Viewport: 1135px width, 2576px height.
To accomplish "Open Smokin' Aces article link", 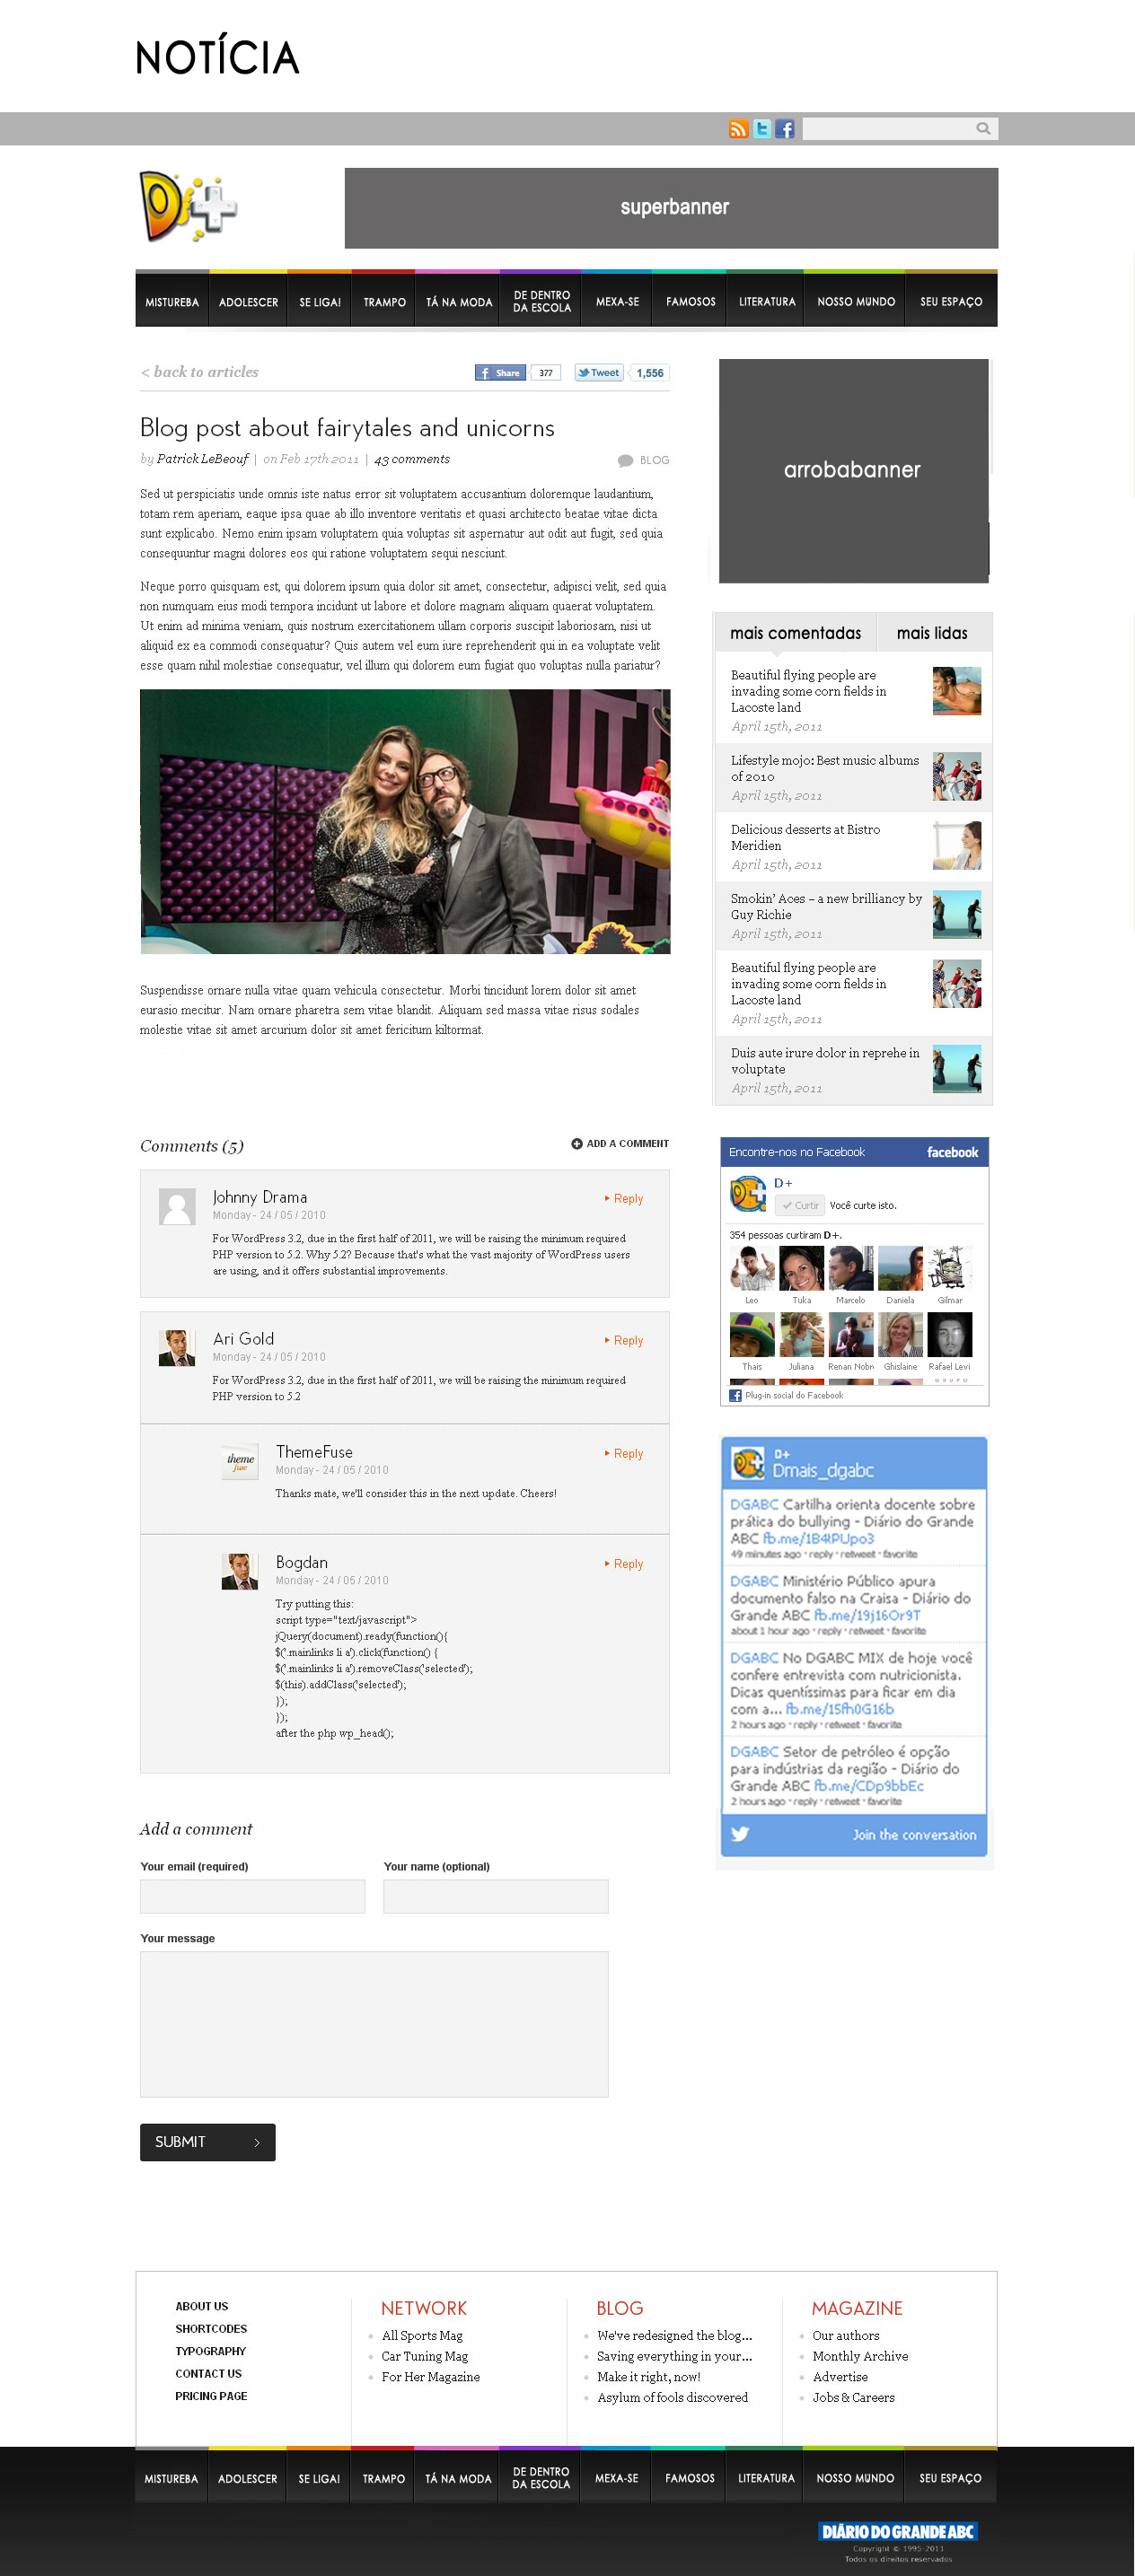I will (x=827, y=906).
